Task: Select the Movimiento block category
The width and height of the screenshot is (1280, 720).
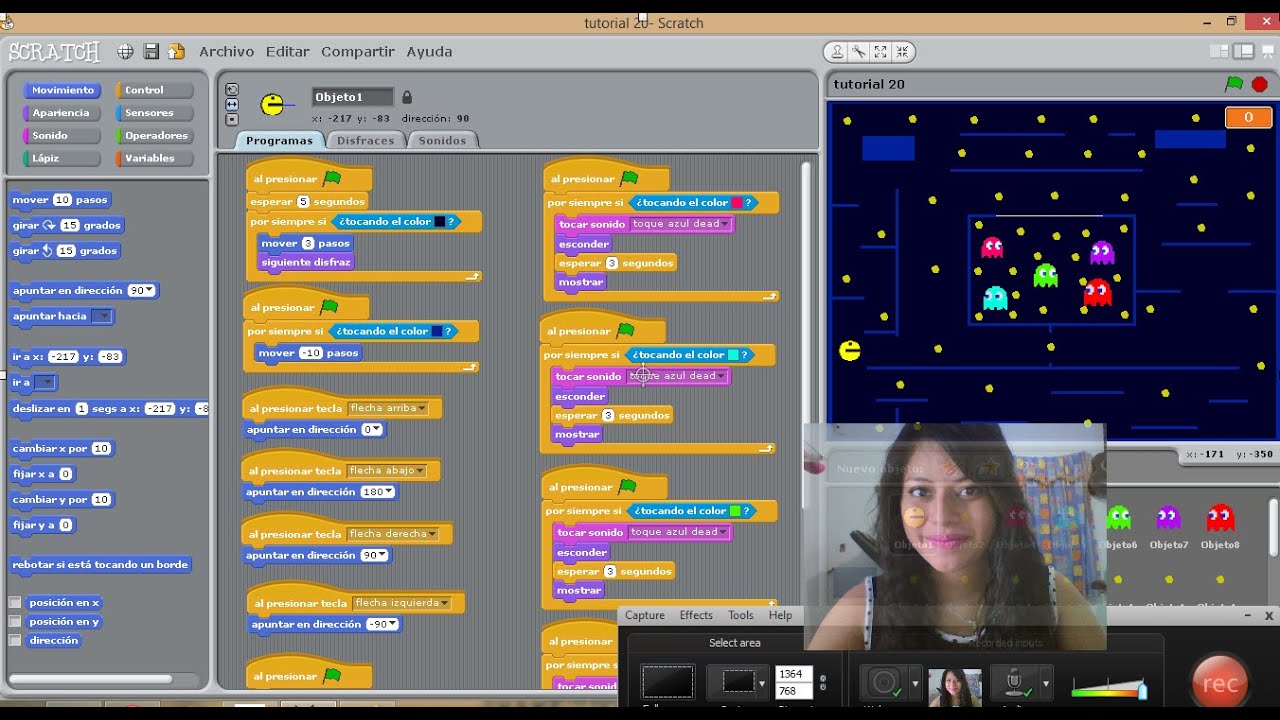Action: click(63, 90)
